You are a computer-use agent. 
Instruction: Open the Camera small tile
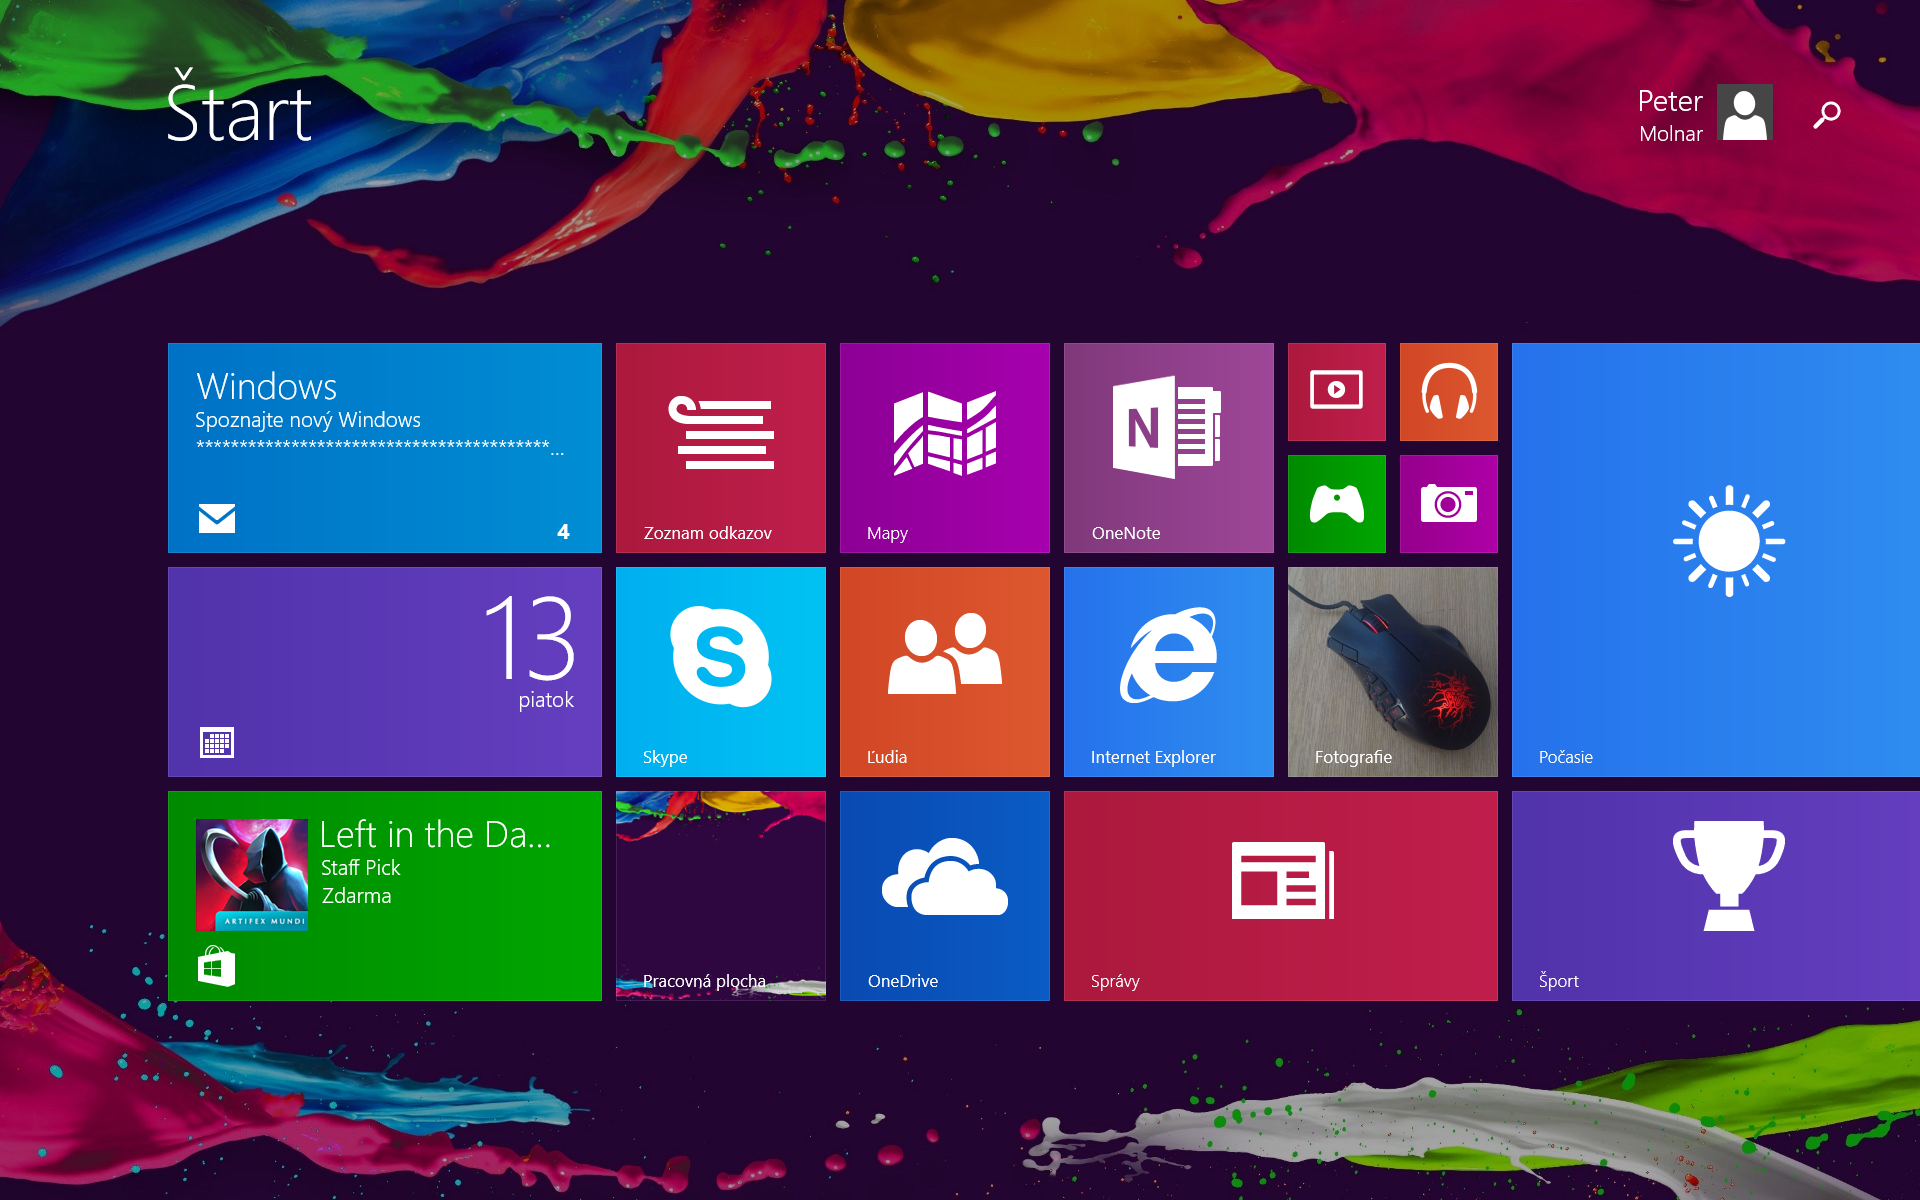[1449, 504]
